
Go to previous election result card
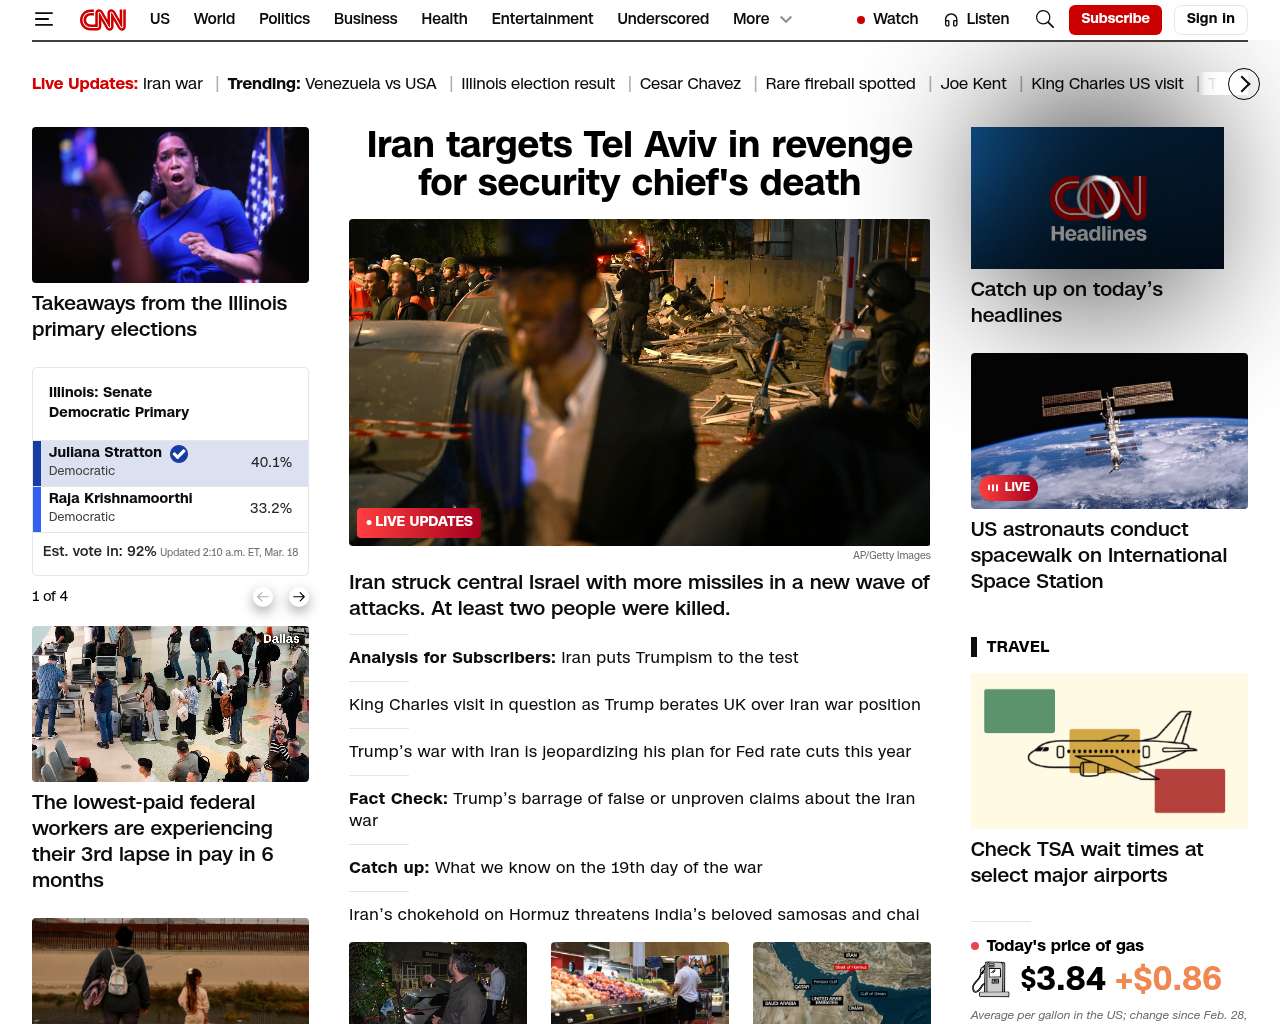pyautogui.click(x=263, y=597)
